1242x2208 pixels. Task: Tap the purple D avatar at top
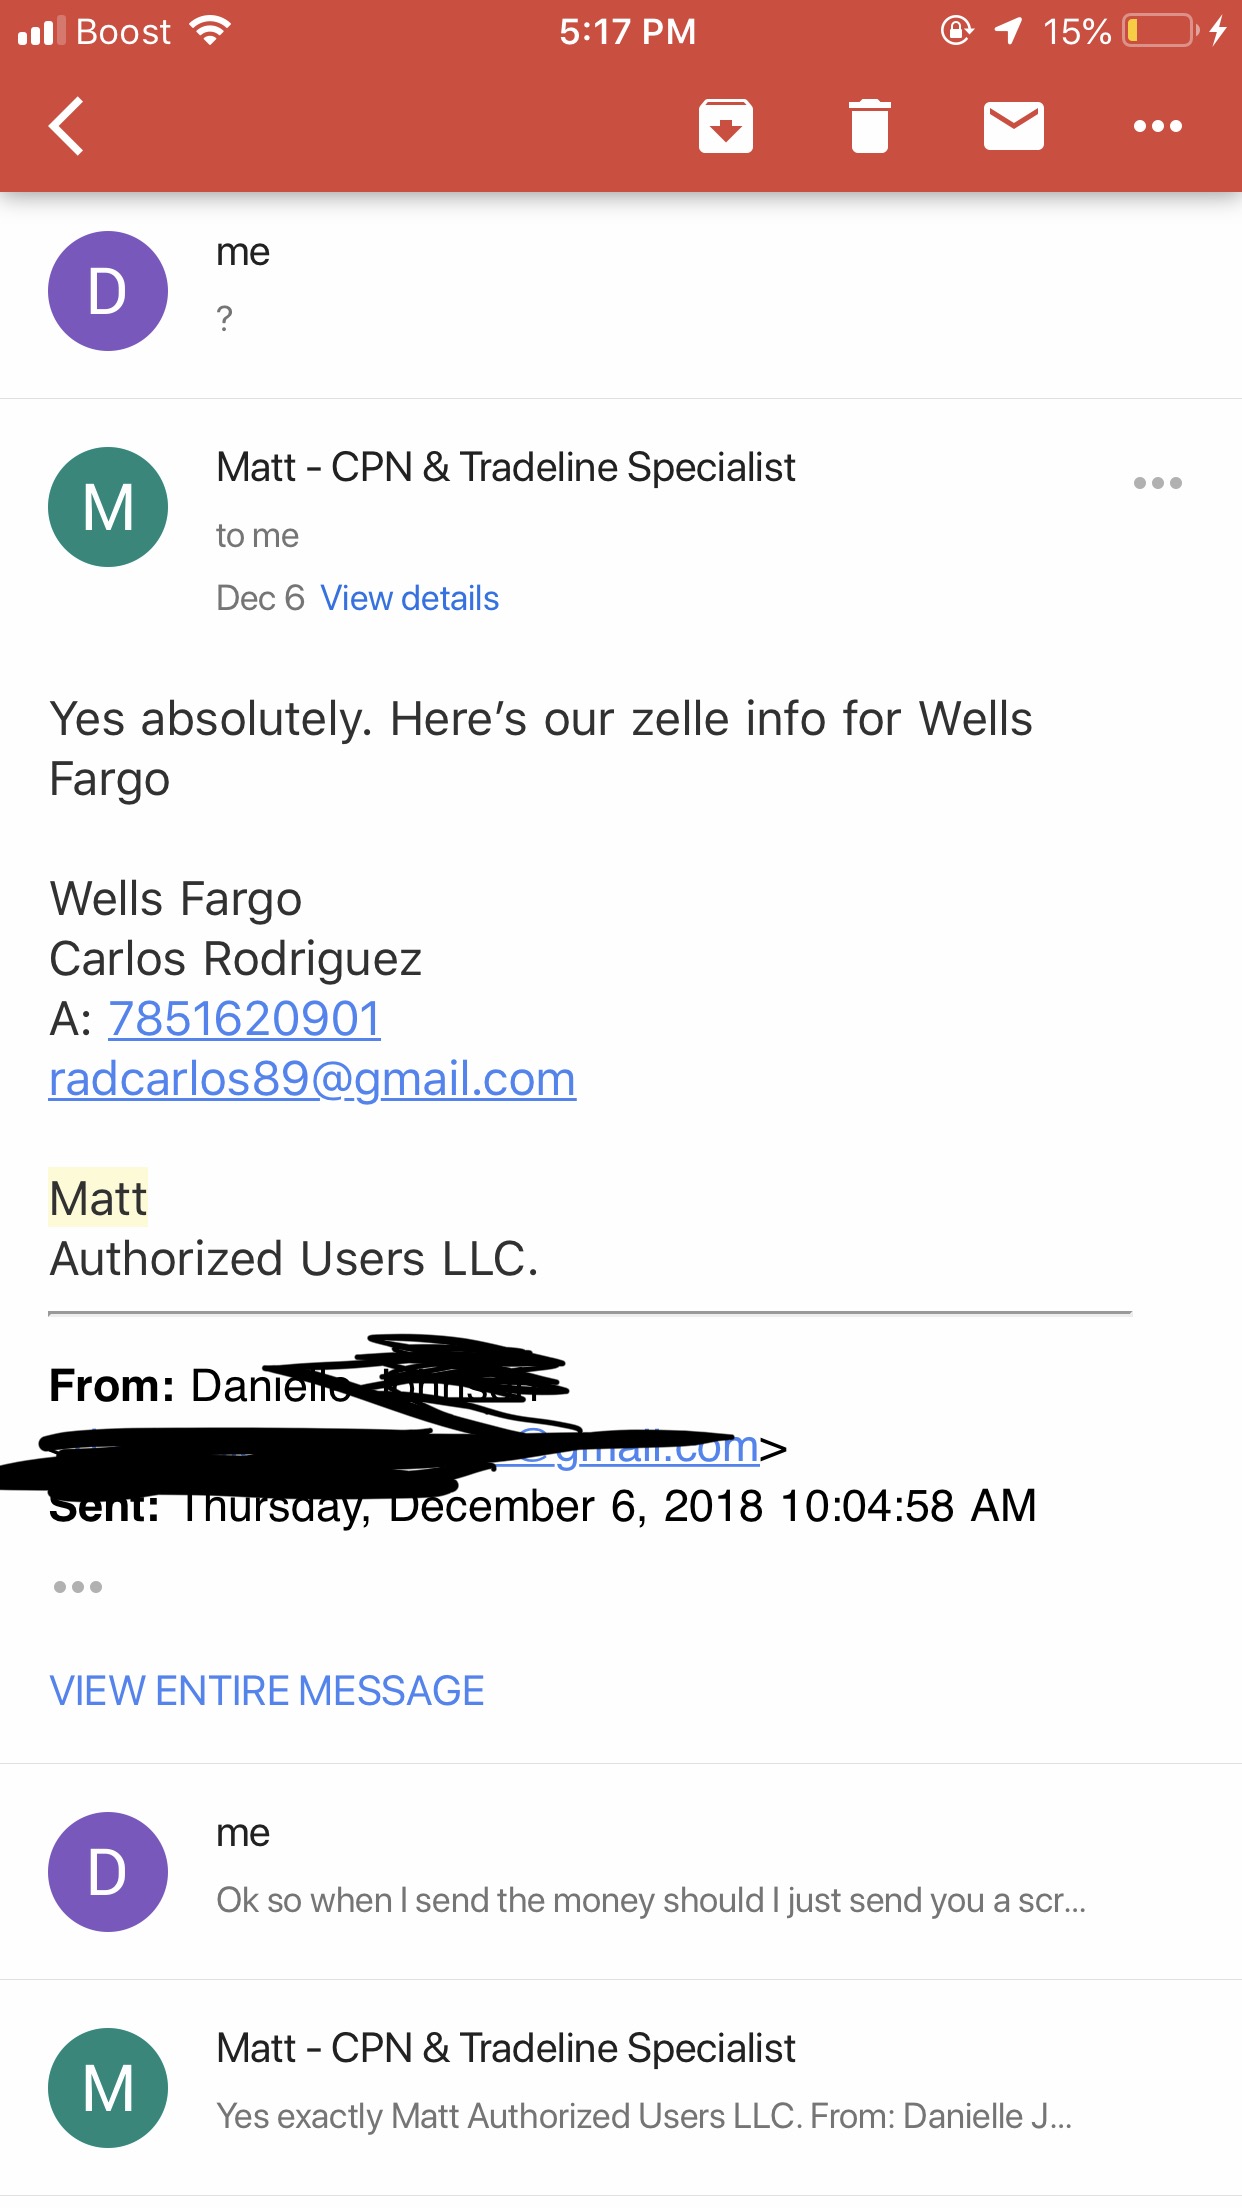click(x=108, y=291)
